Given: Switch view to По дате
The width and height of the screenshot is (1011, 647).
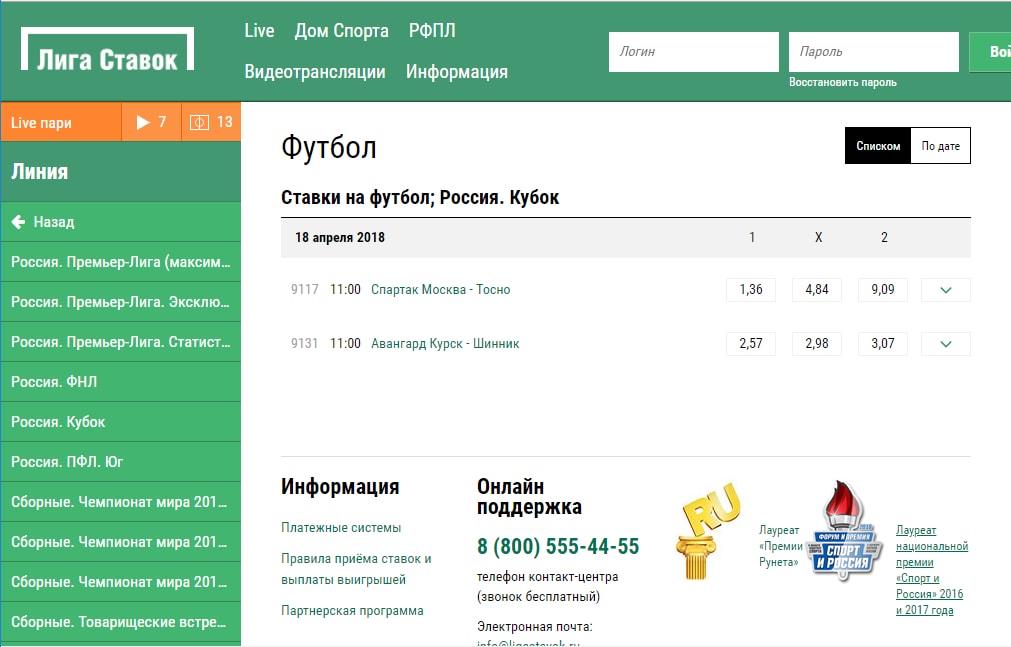Looking at the screenshot, I should point(940,146).
